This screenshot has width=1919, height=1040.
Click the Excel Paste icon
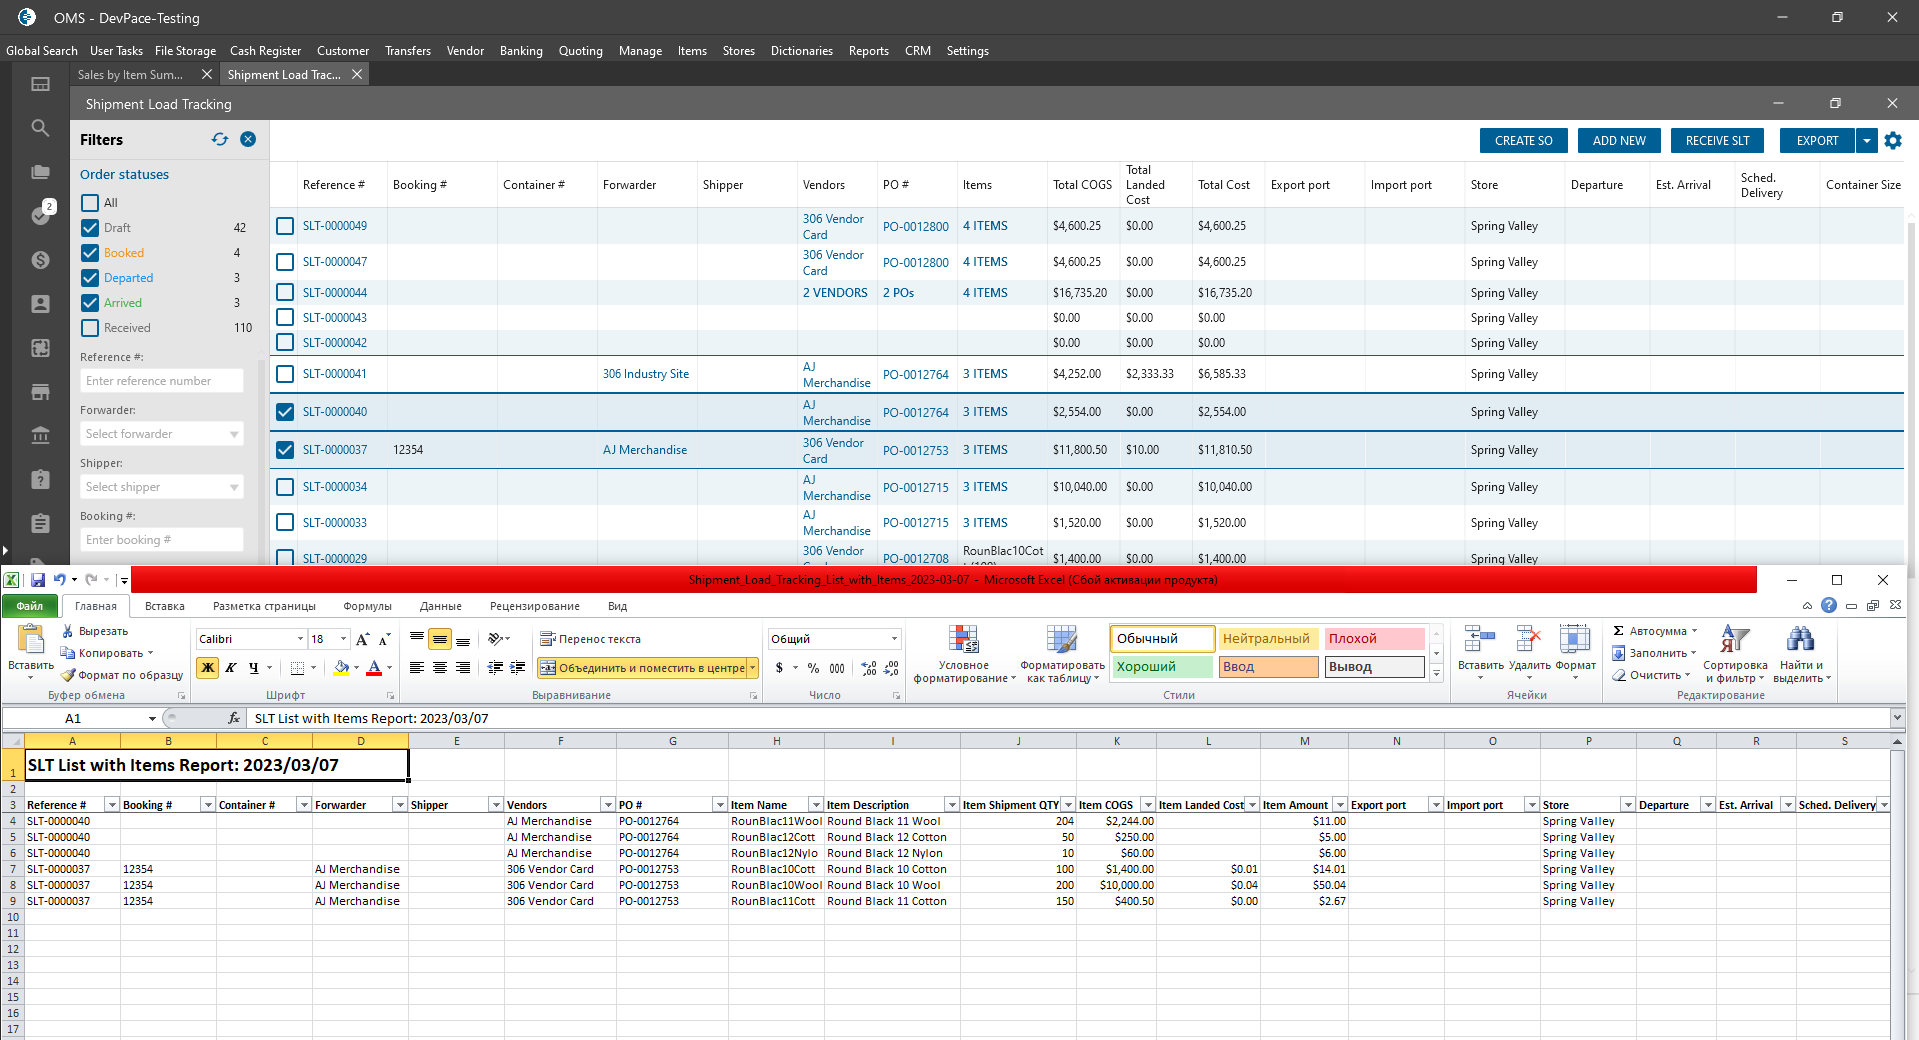(x=30, y=641)
